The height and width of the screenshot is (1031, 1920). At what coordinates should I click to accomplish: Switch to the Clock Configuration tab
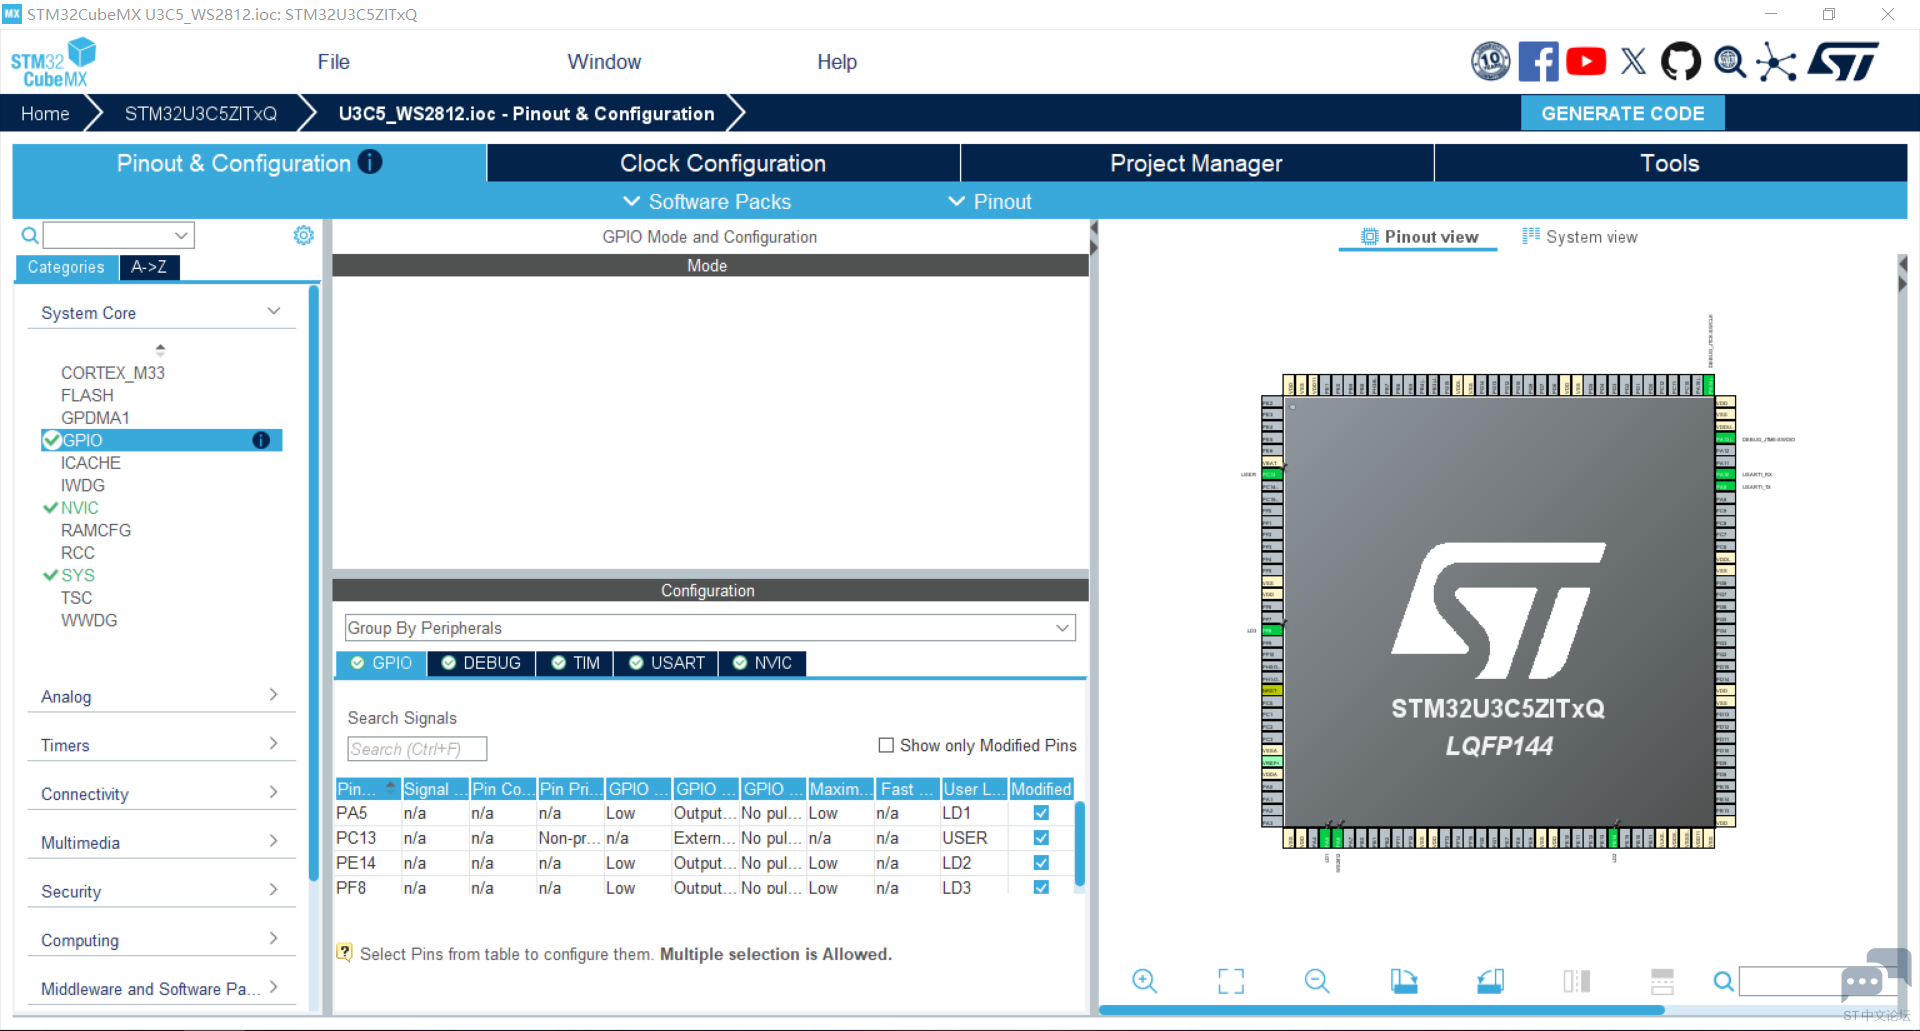pos(723,163)
